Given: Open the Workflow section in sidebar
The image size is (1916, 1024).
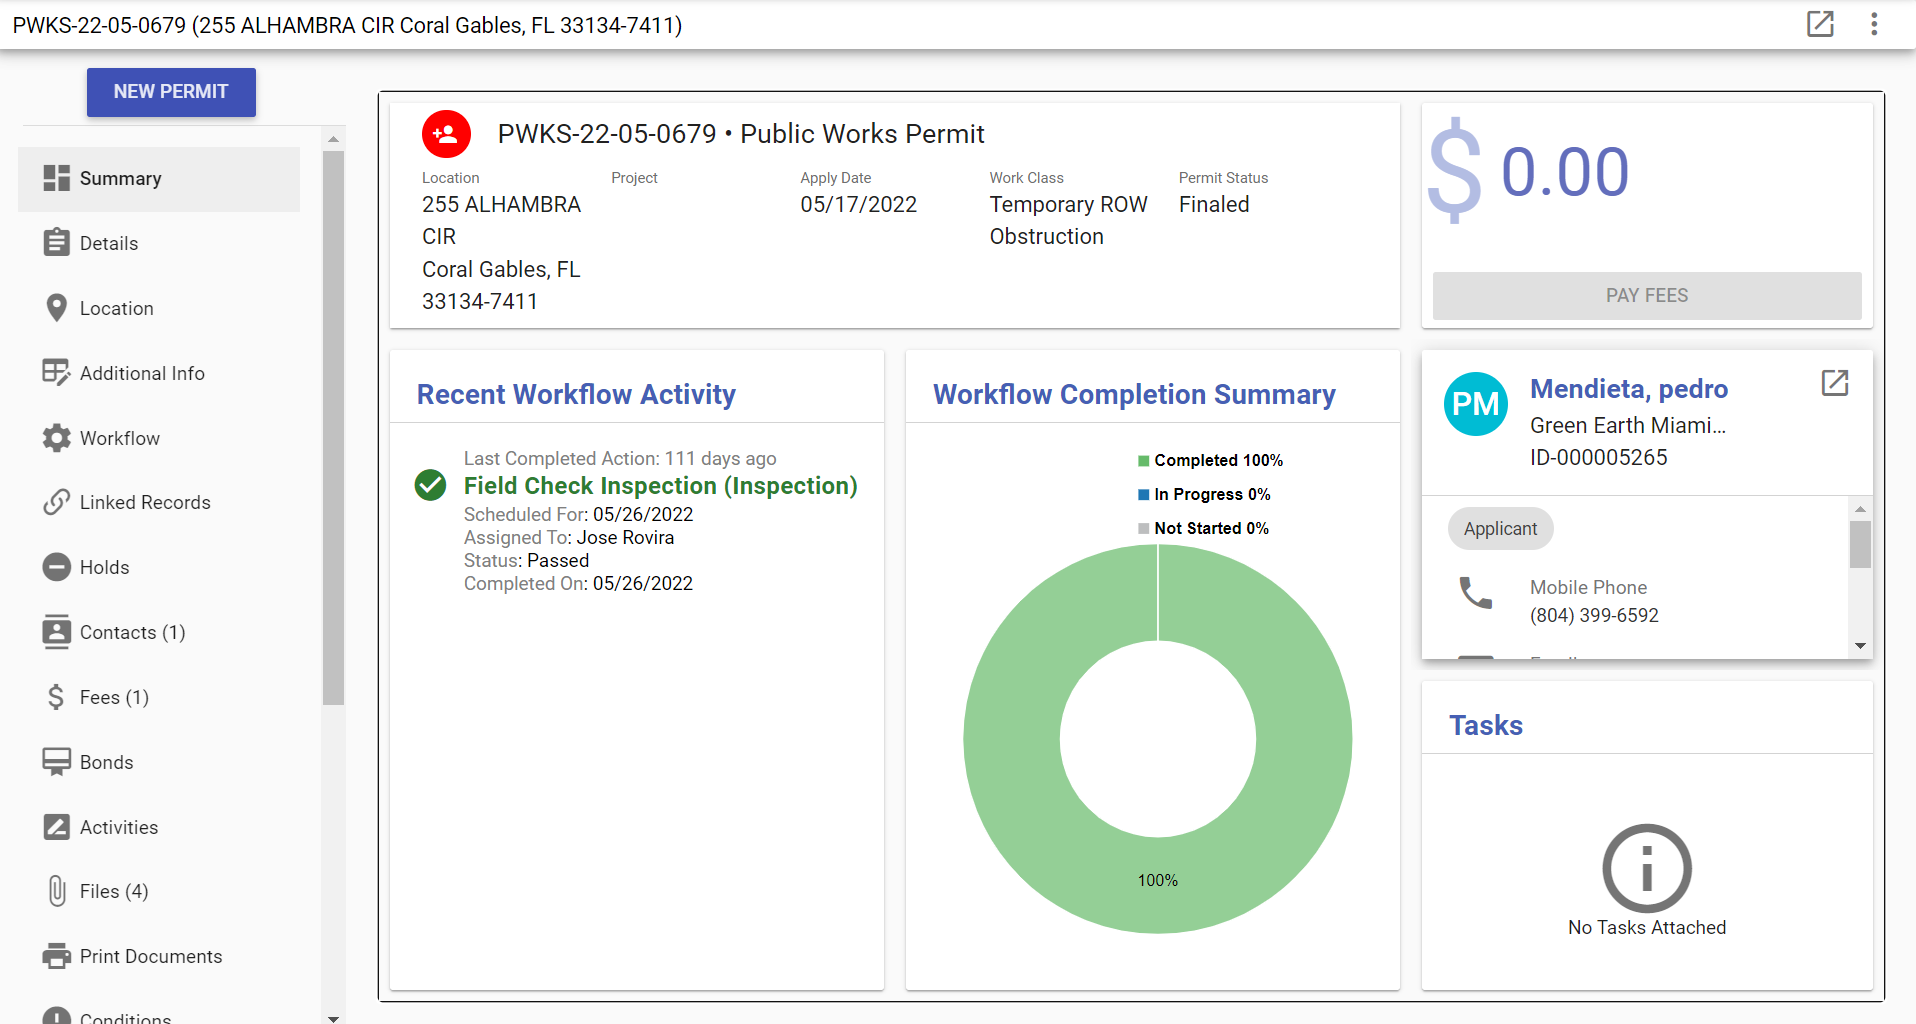Looking at the screenshot, I should [119, 438].
